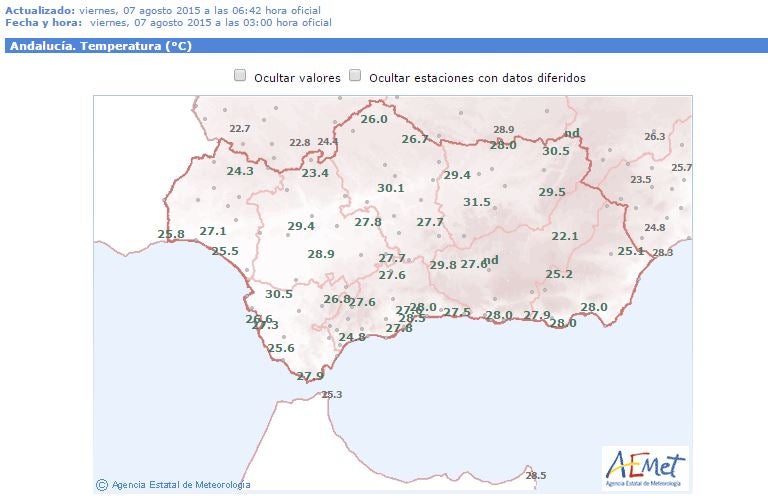Image resolution: width=768 pixels, height=501 pixels.
Task: Tick Ocultar estaciones con datos diferidos
Action: 355,76
